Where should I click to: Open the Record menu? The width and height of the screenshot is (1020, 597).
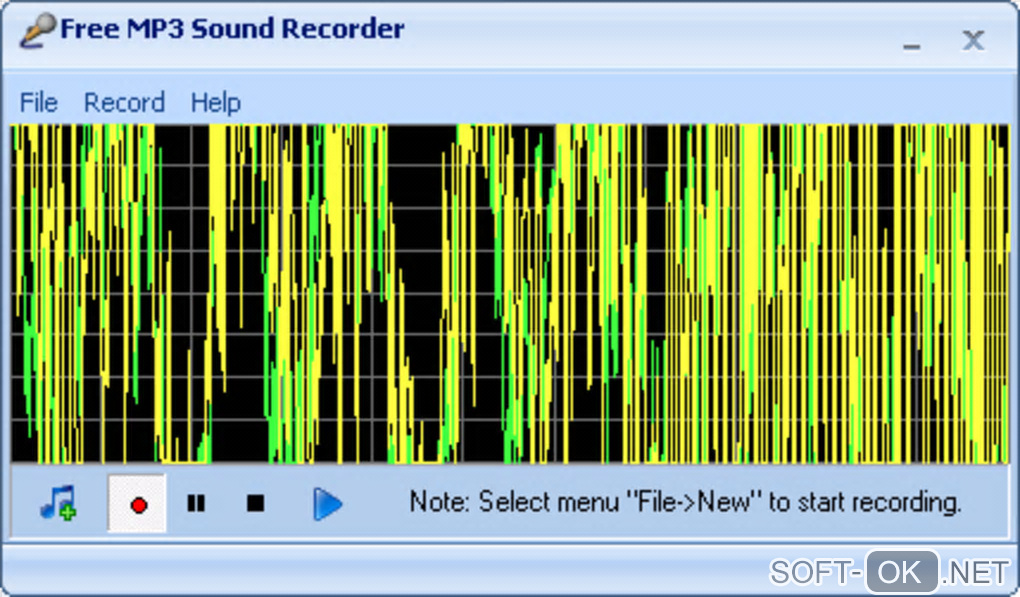coord(124,103)
